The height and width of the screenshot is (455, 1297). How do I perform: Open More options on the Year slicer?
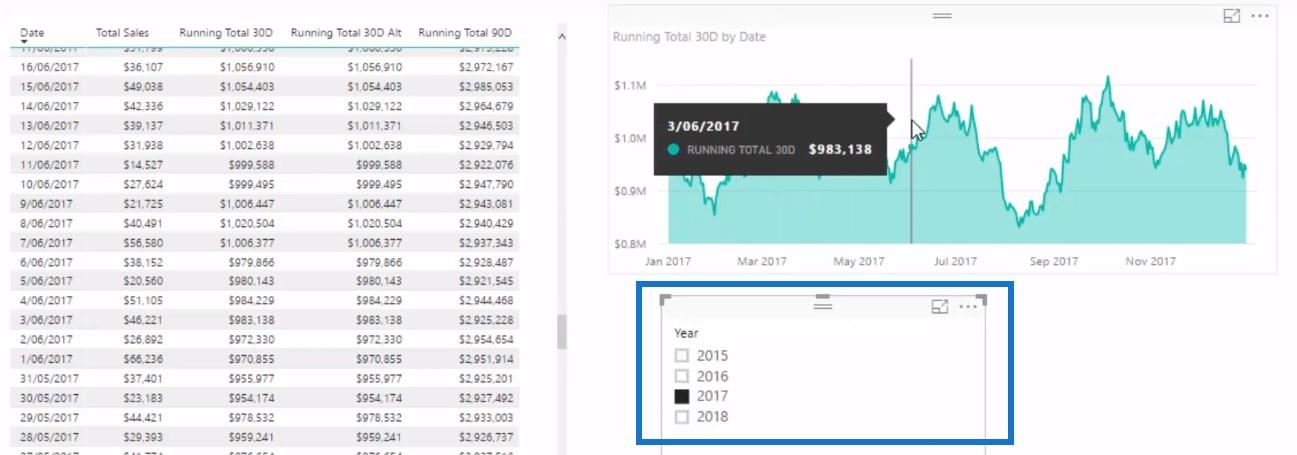tap(967, 307)
